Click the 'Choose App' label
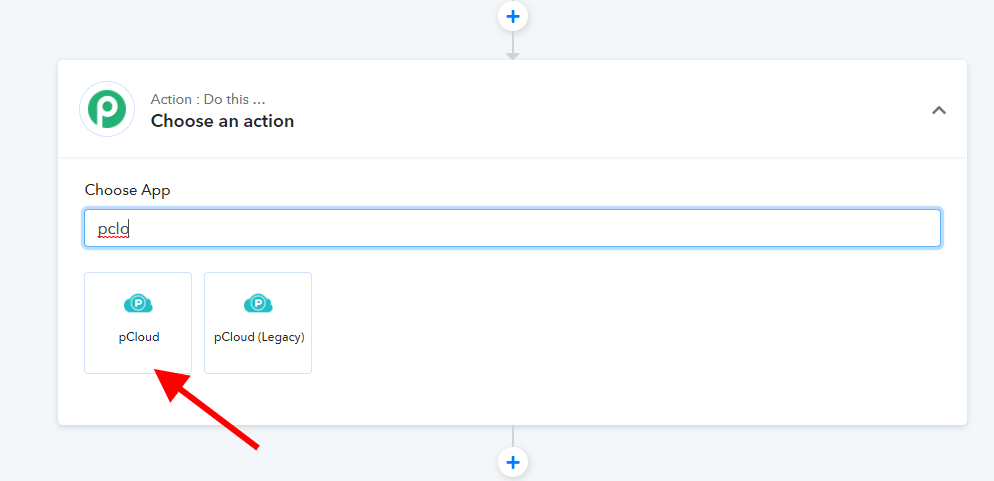The width and height of the screenshot is (994, 481). (127, 190)
